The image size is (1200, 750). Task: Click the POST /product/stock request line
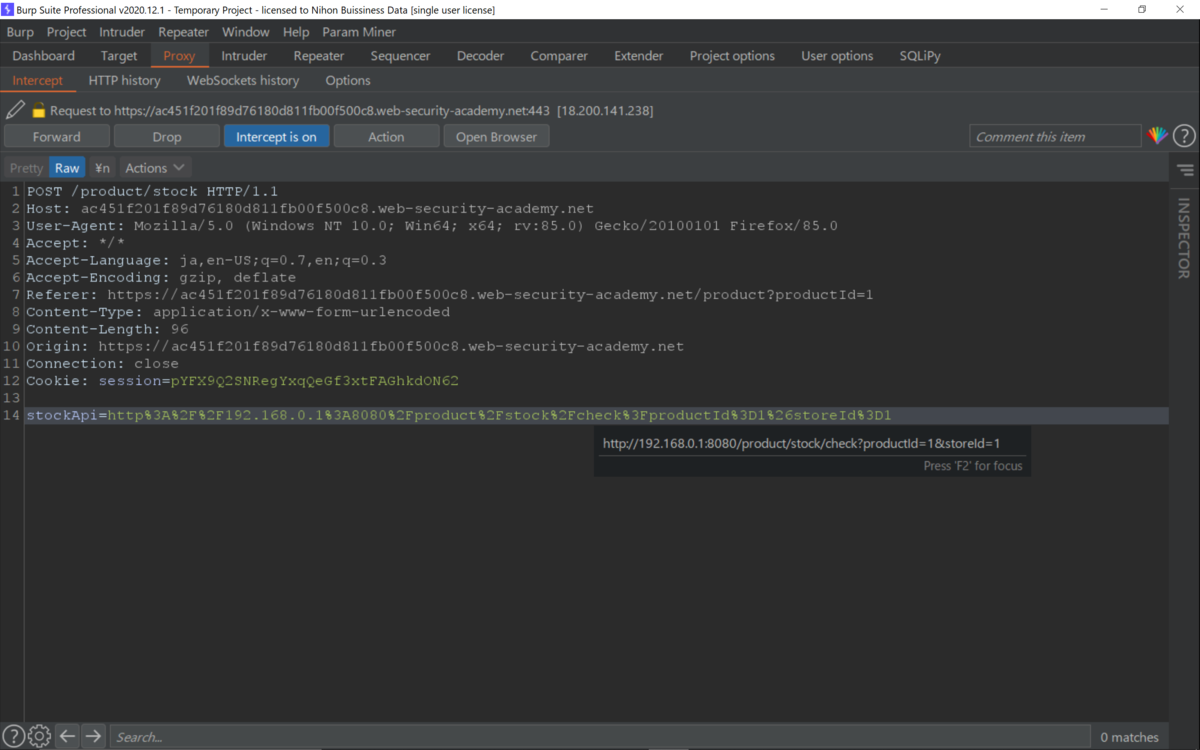[152, 191]
